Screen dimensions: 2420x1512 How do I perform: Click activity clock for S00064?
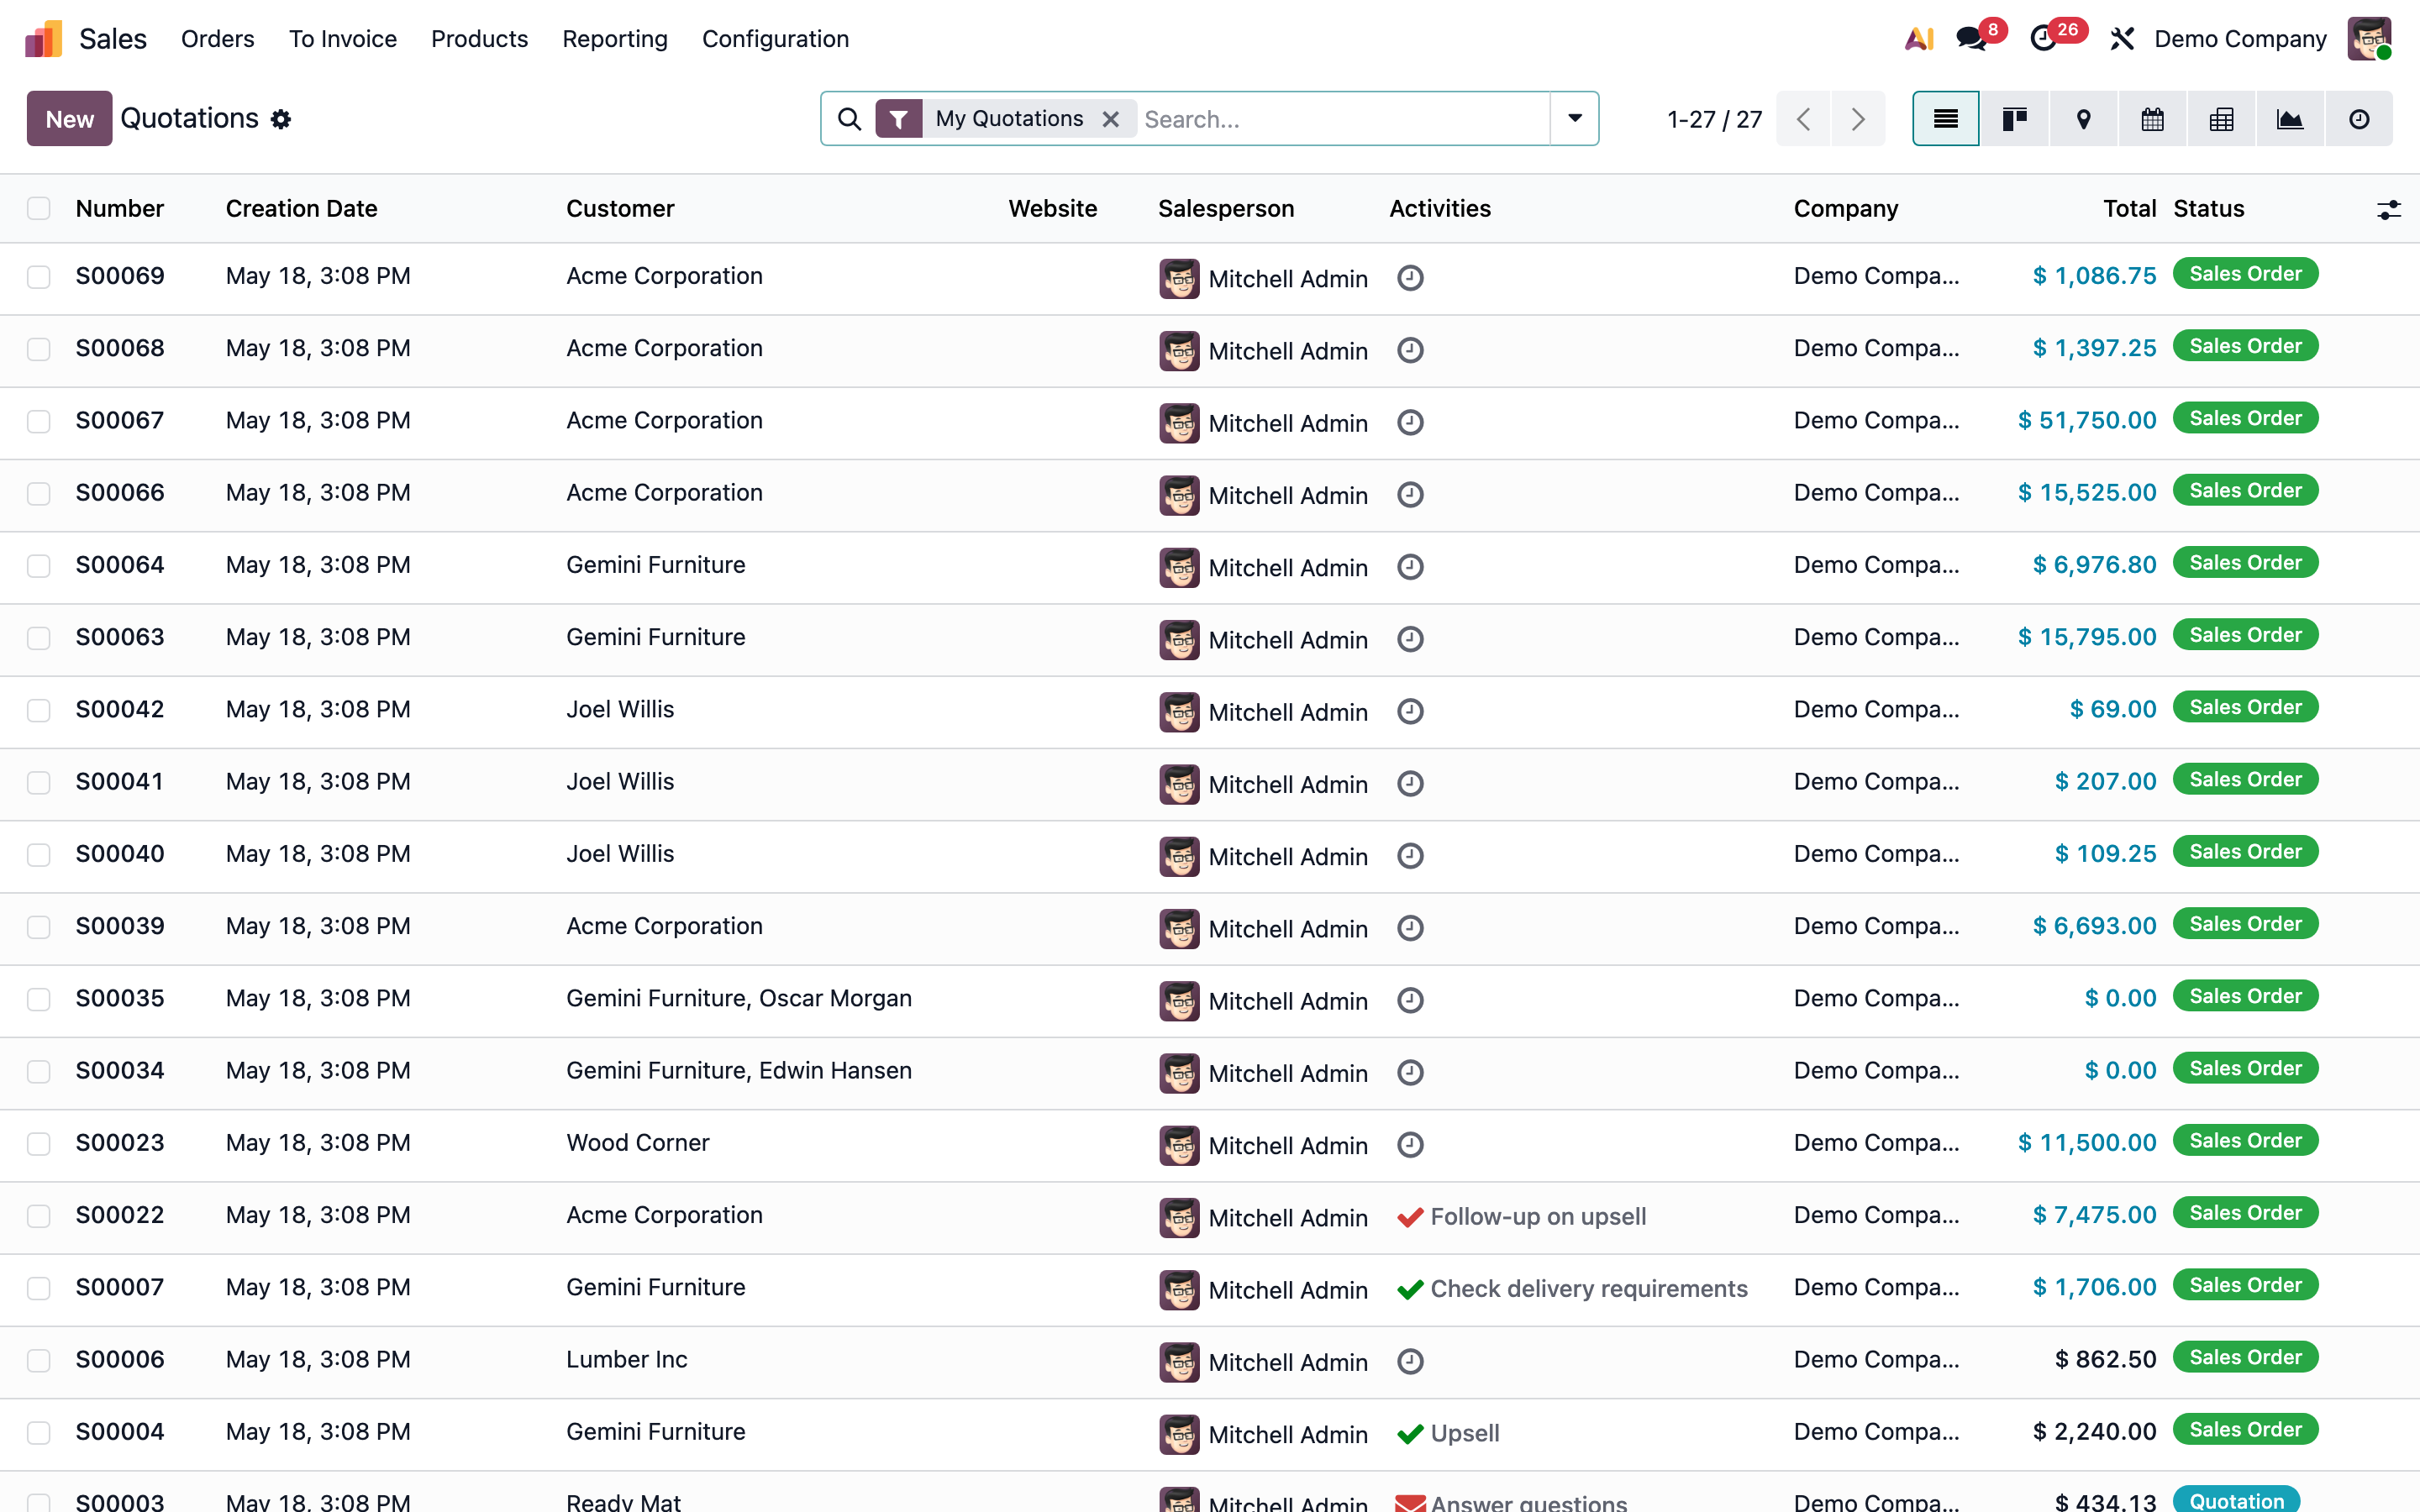[1410, 567]
